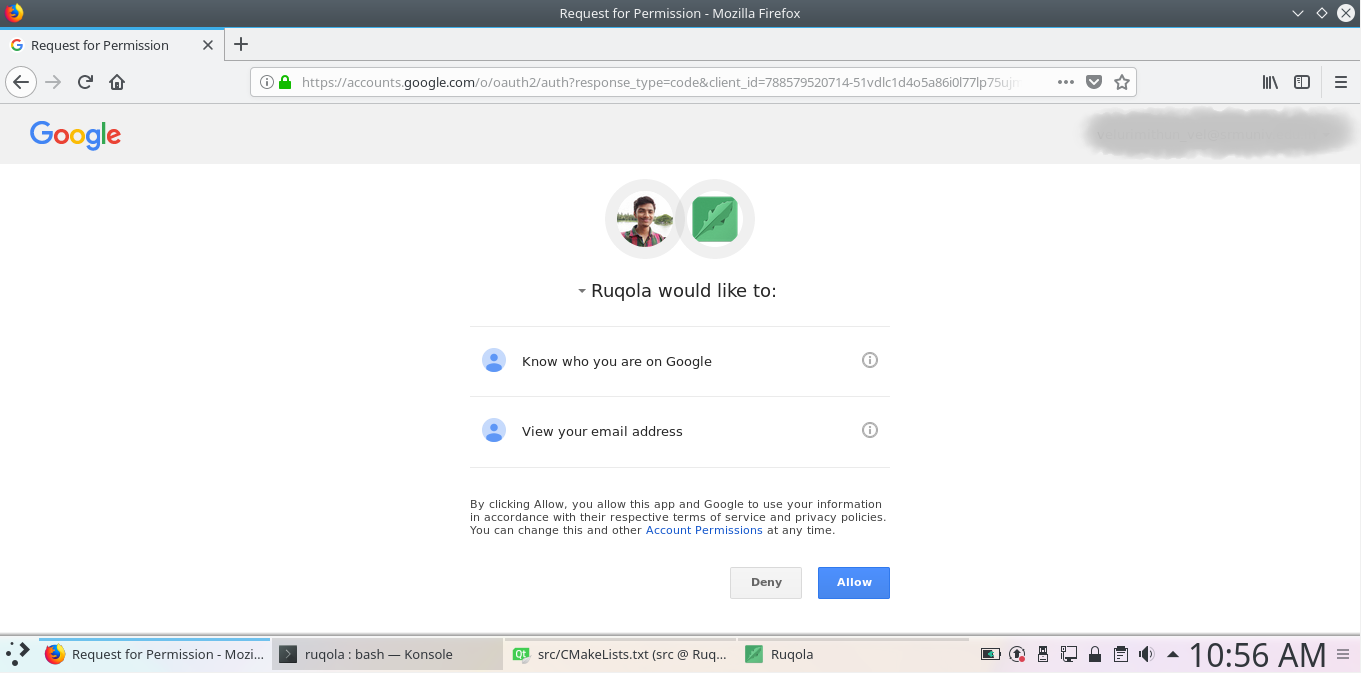This screenshot has width=1361, height=673.
Task: Click the Firefox reload page icon
Action: (x=85, y=82)
